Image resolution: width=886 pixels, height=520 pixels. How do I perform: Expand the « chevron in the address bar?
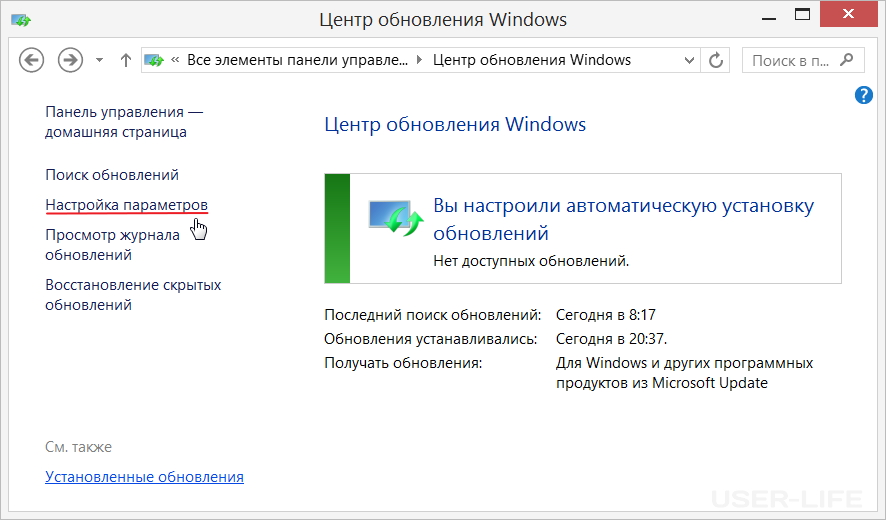pos(176,60)
